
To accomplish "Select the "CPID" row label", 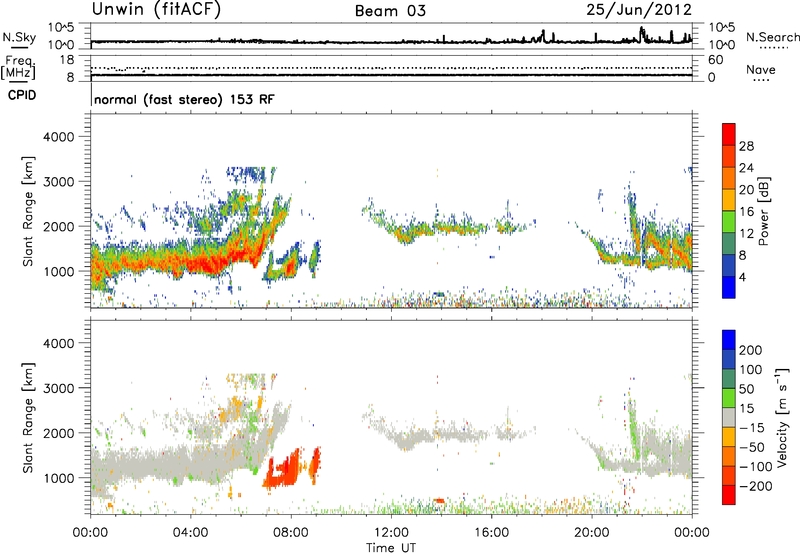I will tap(22, 95).
